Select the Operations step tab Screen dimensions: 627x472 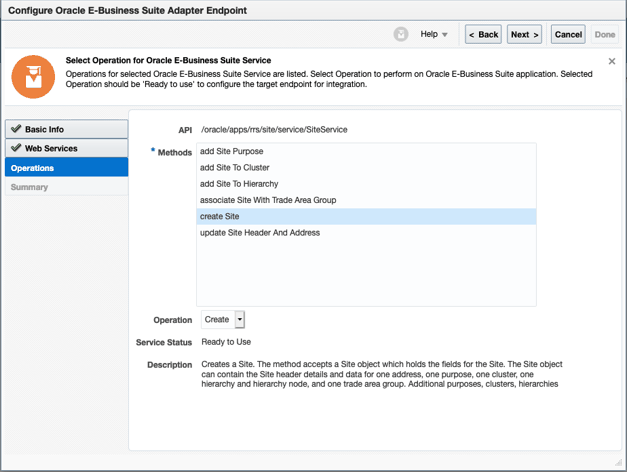pyautogui.click(x=33, y=168)
